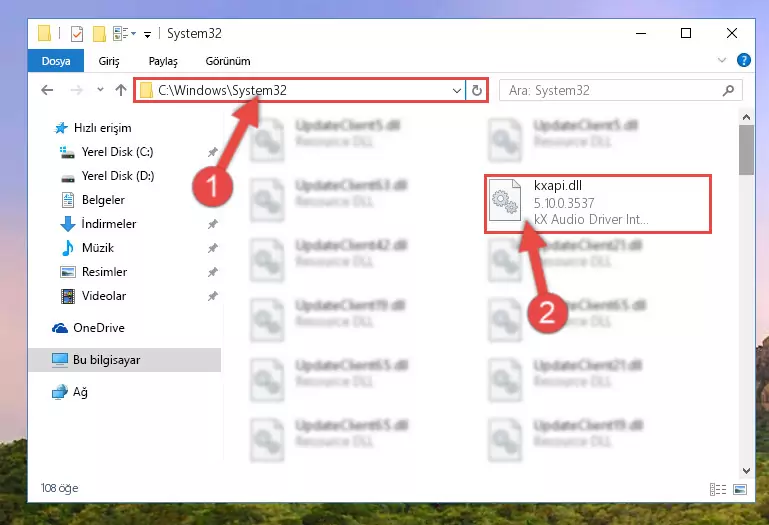Click the Ara: System32 search box

620,90
